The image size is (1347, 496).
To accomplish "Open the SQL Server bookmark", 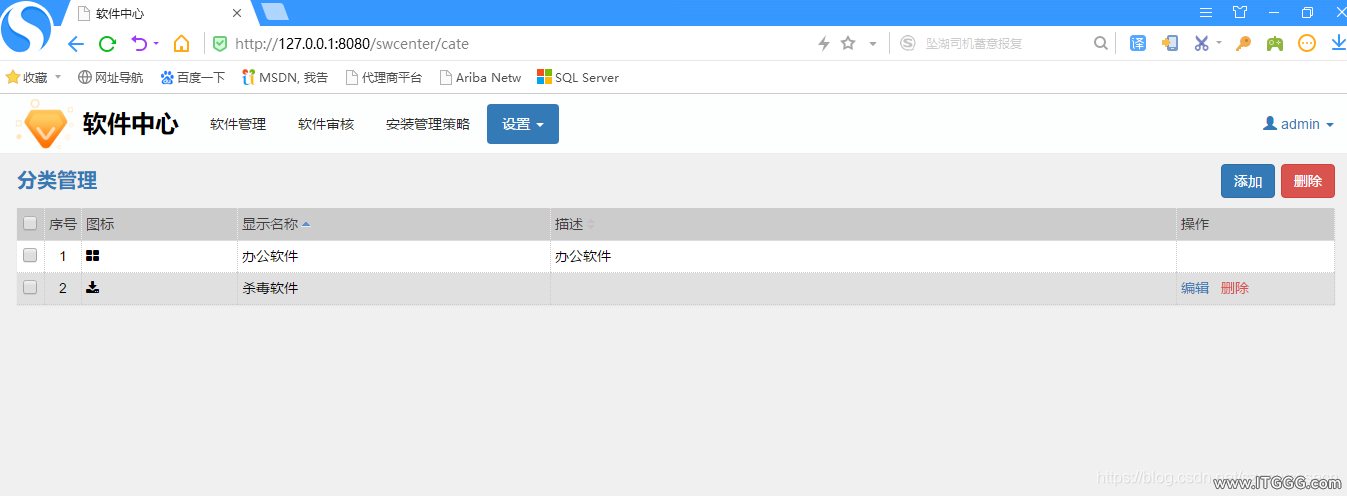I will [x=577, y=77].
